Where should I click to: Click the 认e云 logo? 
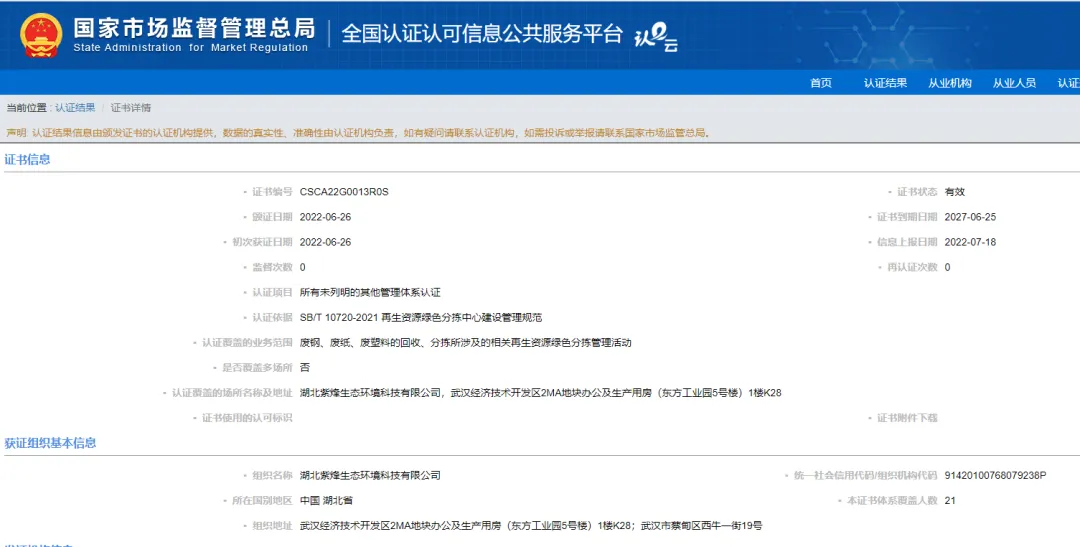click(x=656, y=37)
